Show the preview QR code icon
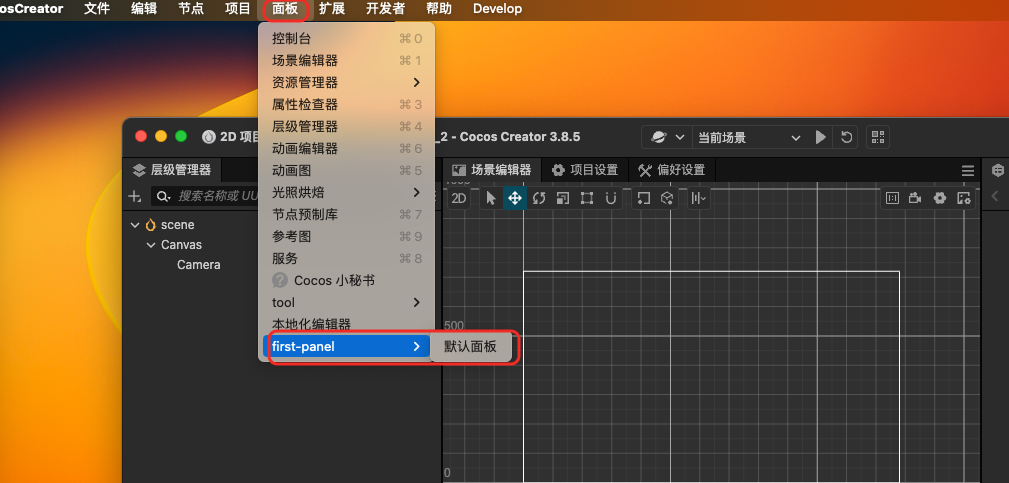 pos(878,137)
